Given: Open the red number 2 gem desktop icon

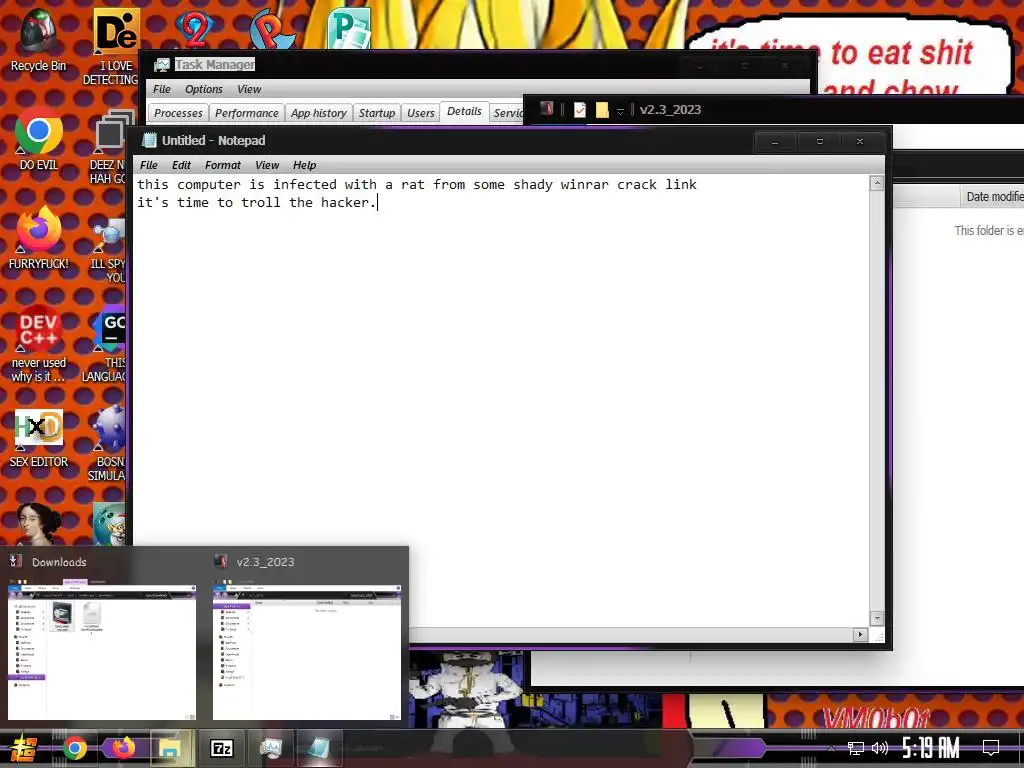Looking at the screenshot, I should click(x=195, y=29).
